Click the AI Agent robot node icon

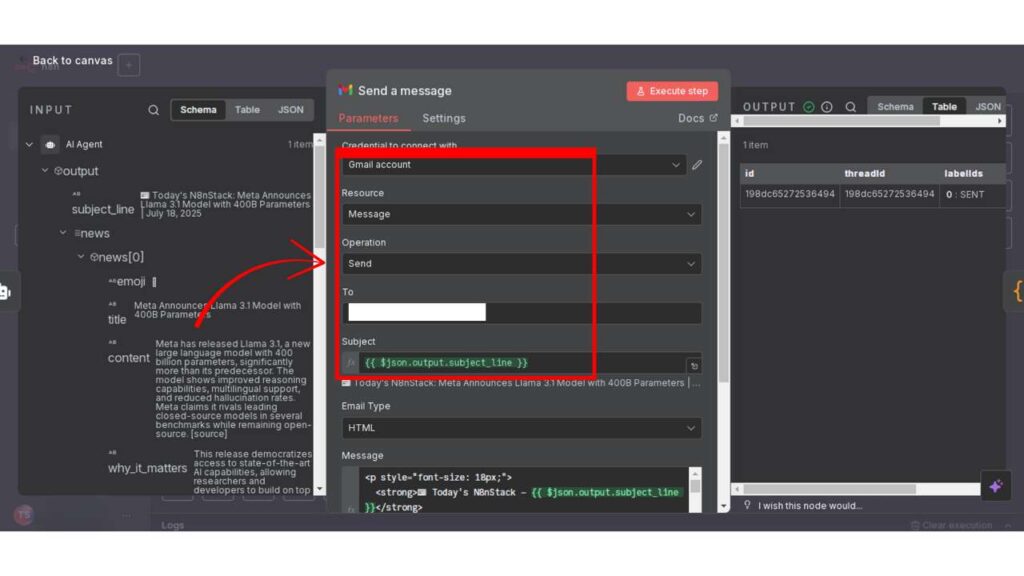49,145
